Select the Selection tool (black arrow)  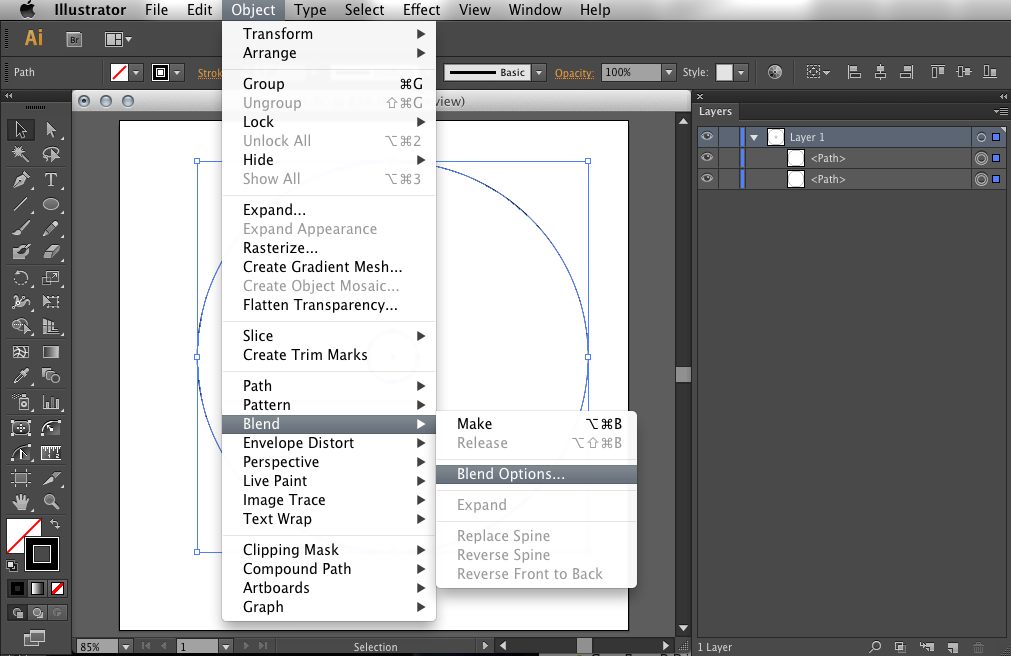point(21,130)
